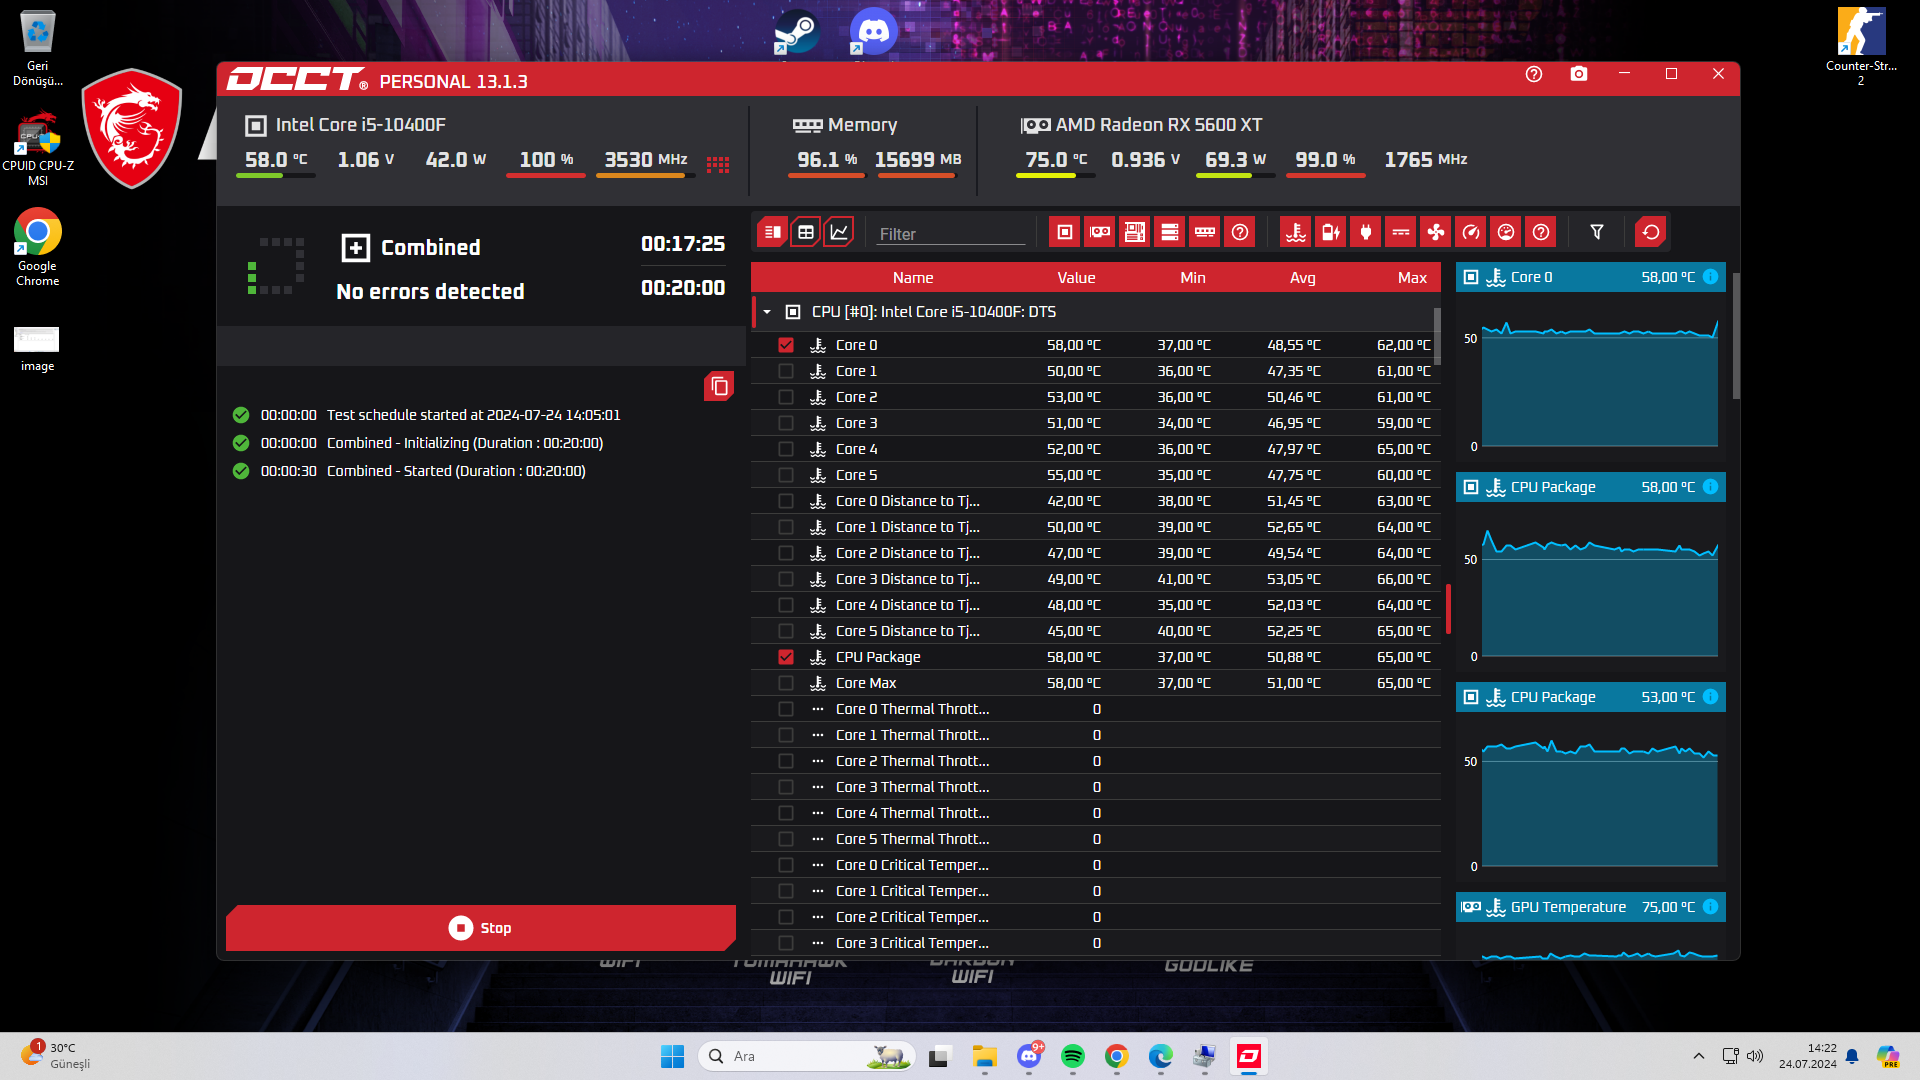
Task: Enable the Core 3 sensor checkbox
Action: click(x=786, y=423)
